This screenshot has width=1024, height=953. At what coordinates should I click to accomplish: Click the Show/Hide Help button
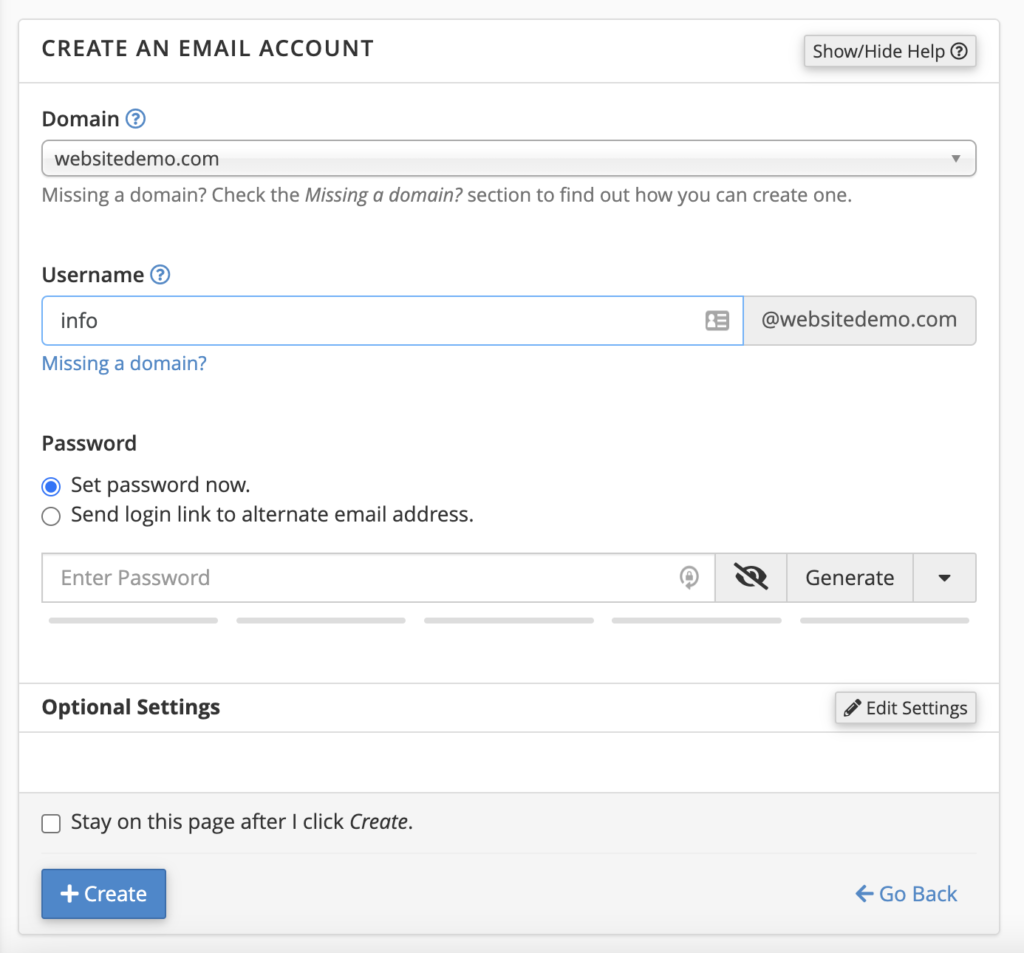(889, 52)
